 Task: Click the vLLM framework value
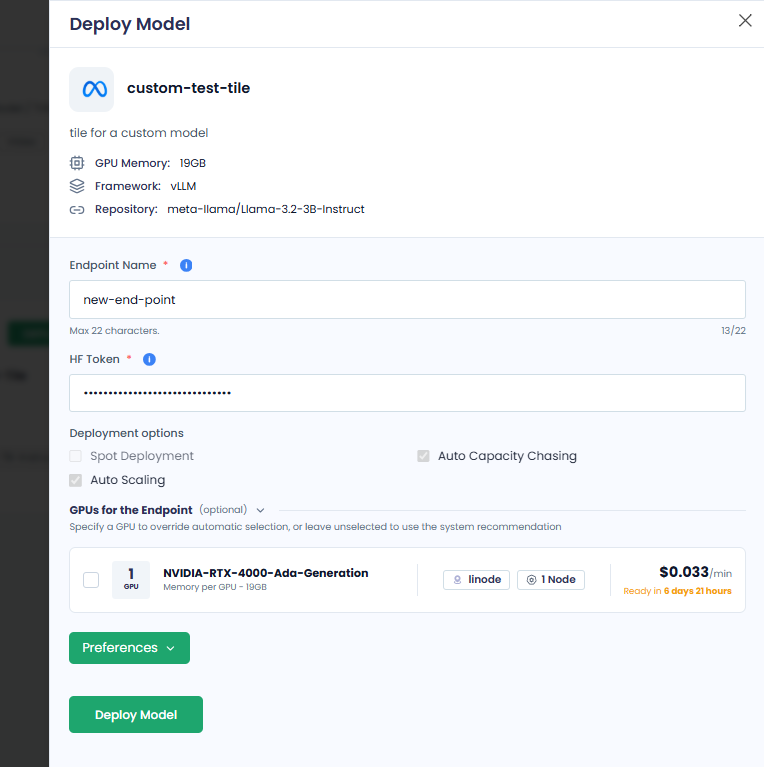(x=183, y=186)
